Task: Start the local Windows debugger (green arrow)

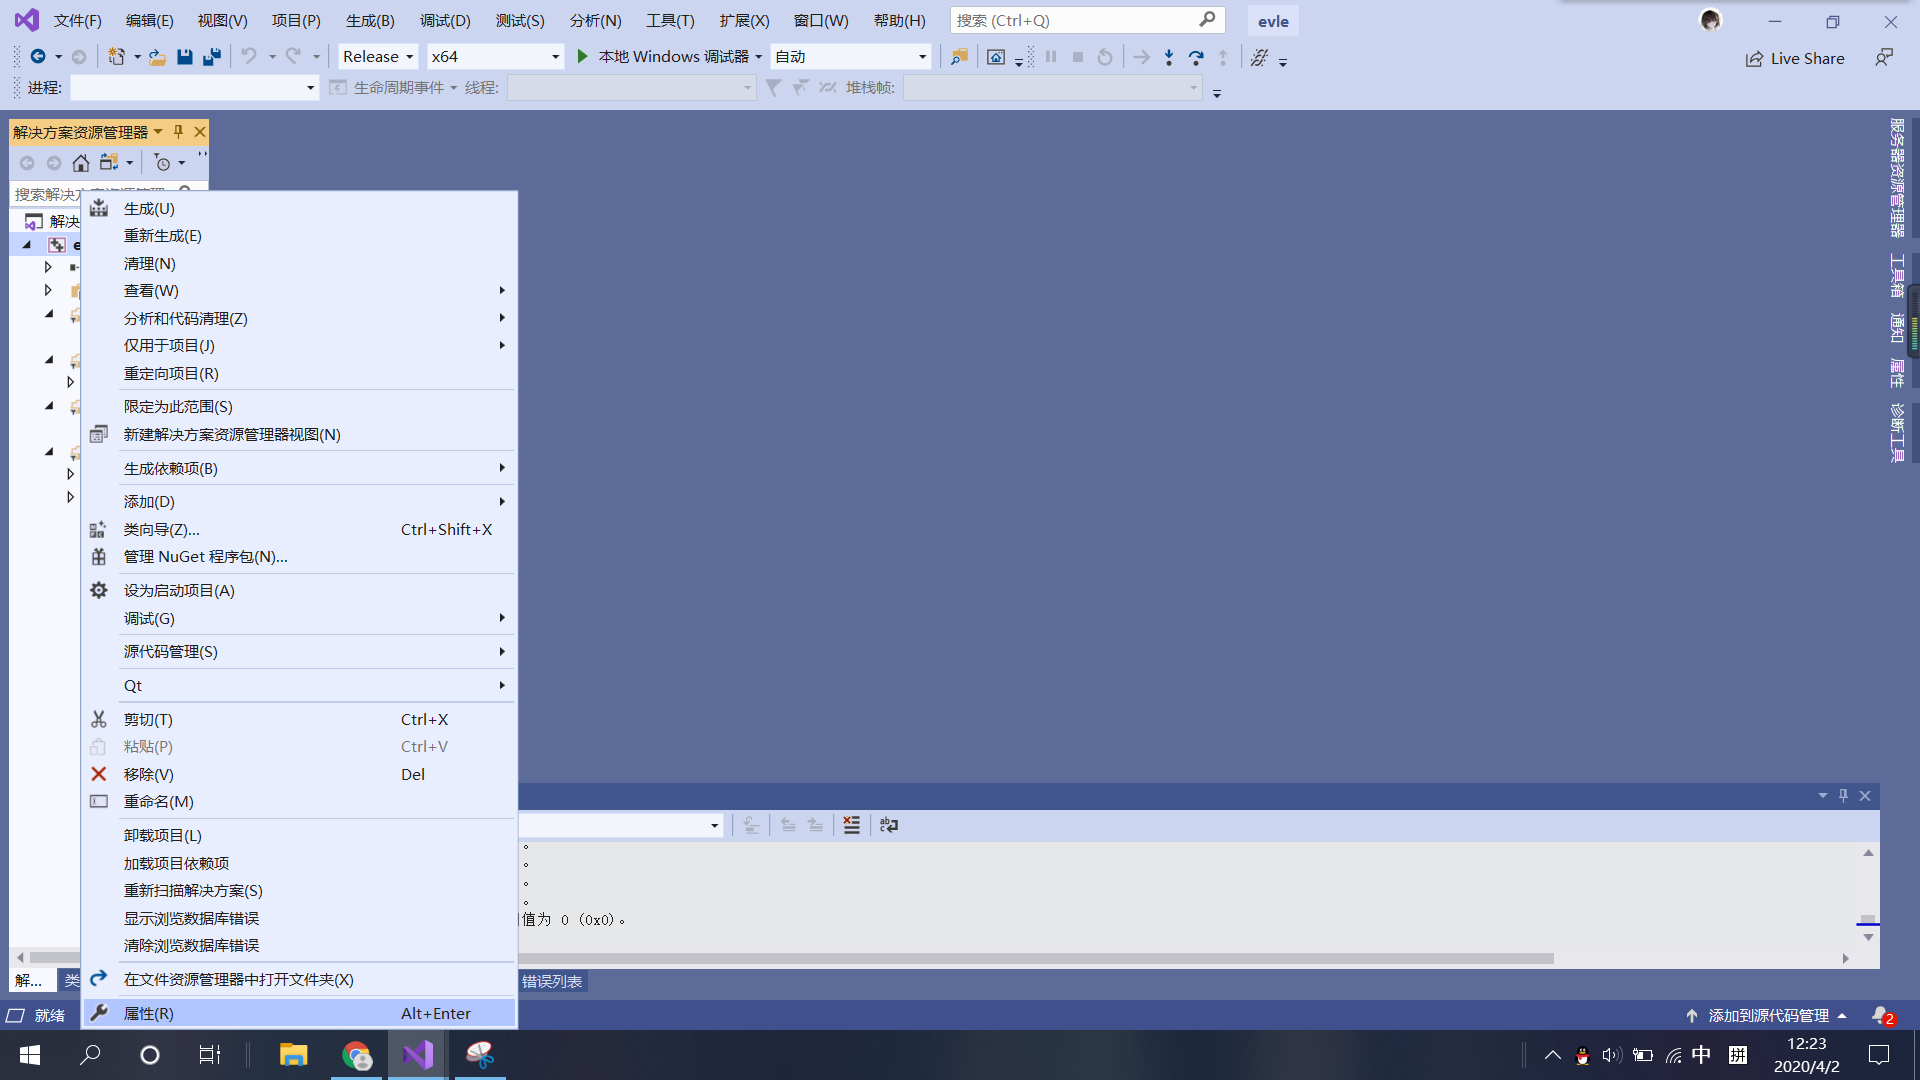Action: tap(582, 57)
